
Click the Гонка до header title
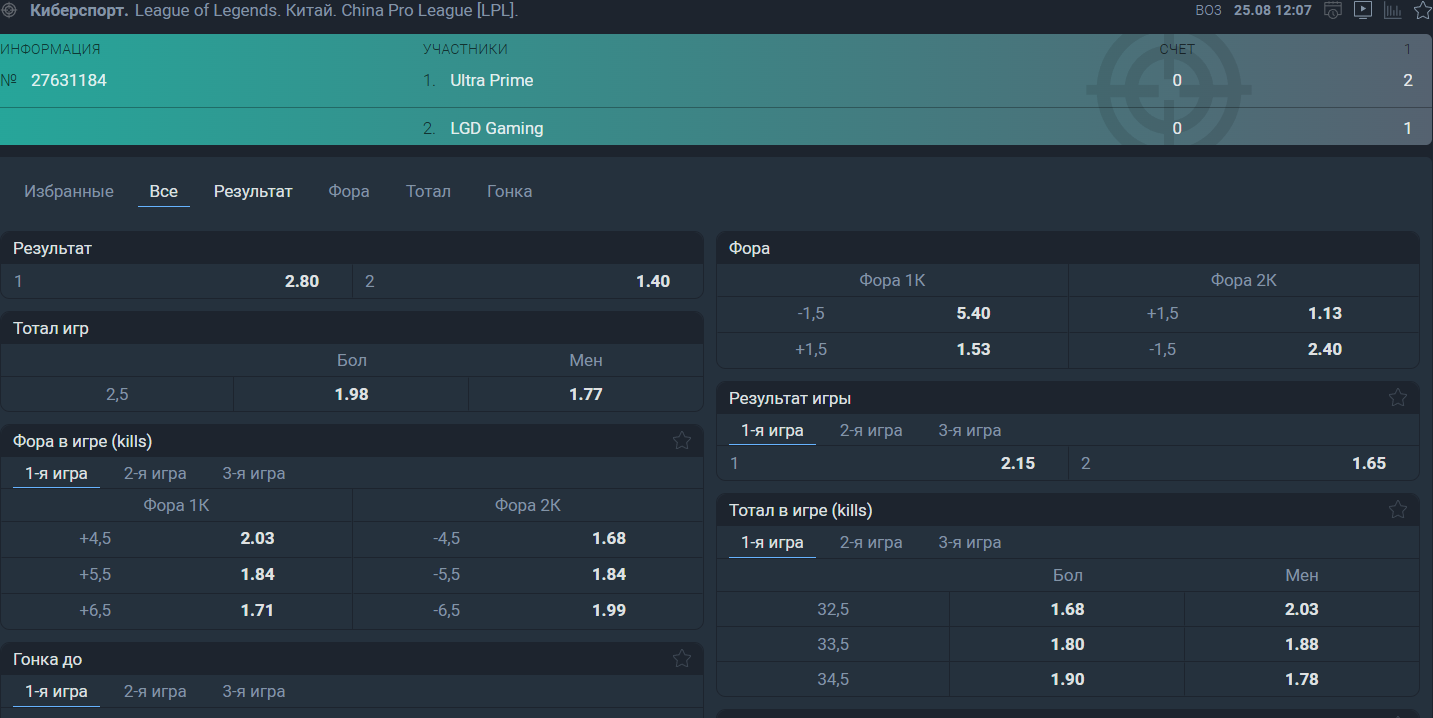pyautogui.click(x=48, y=659)
